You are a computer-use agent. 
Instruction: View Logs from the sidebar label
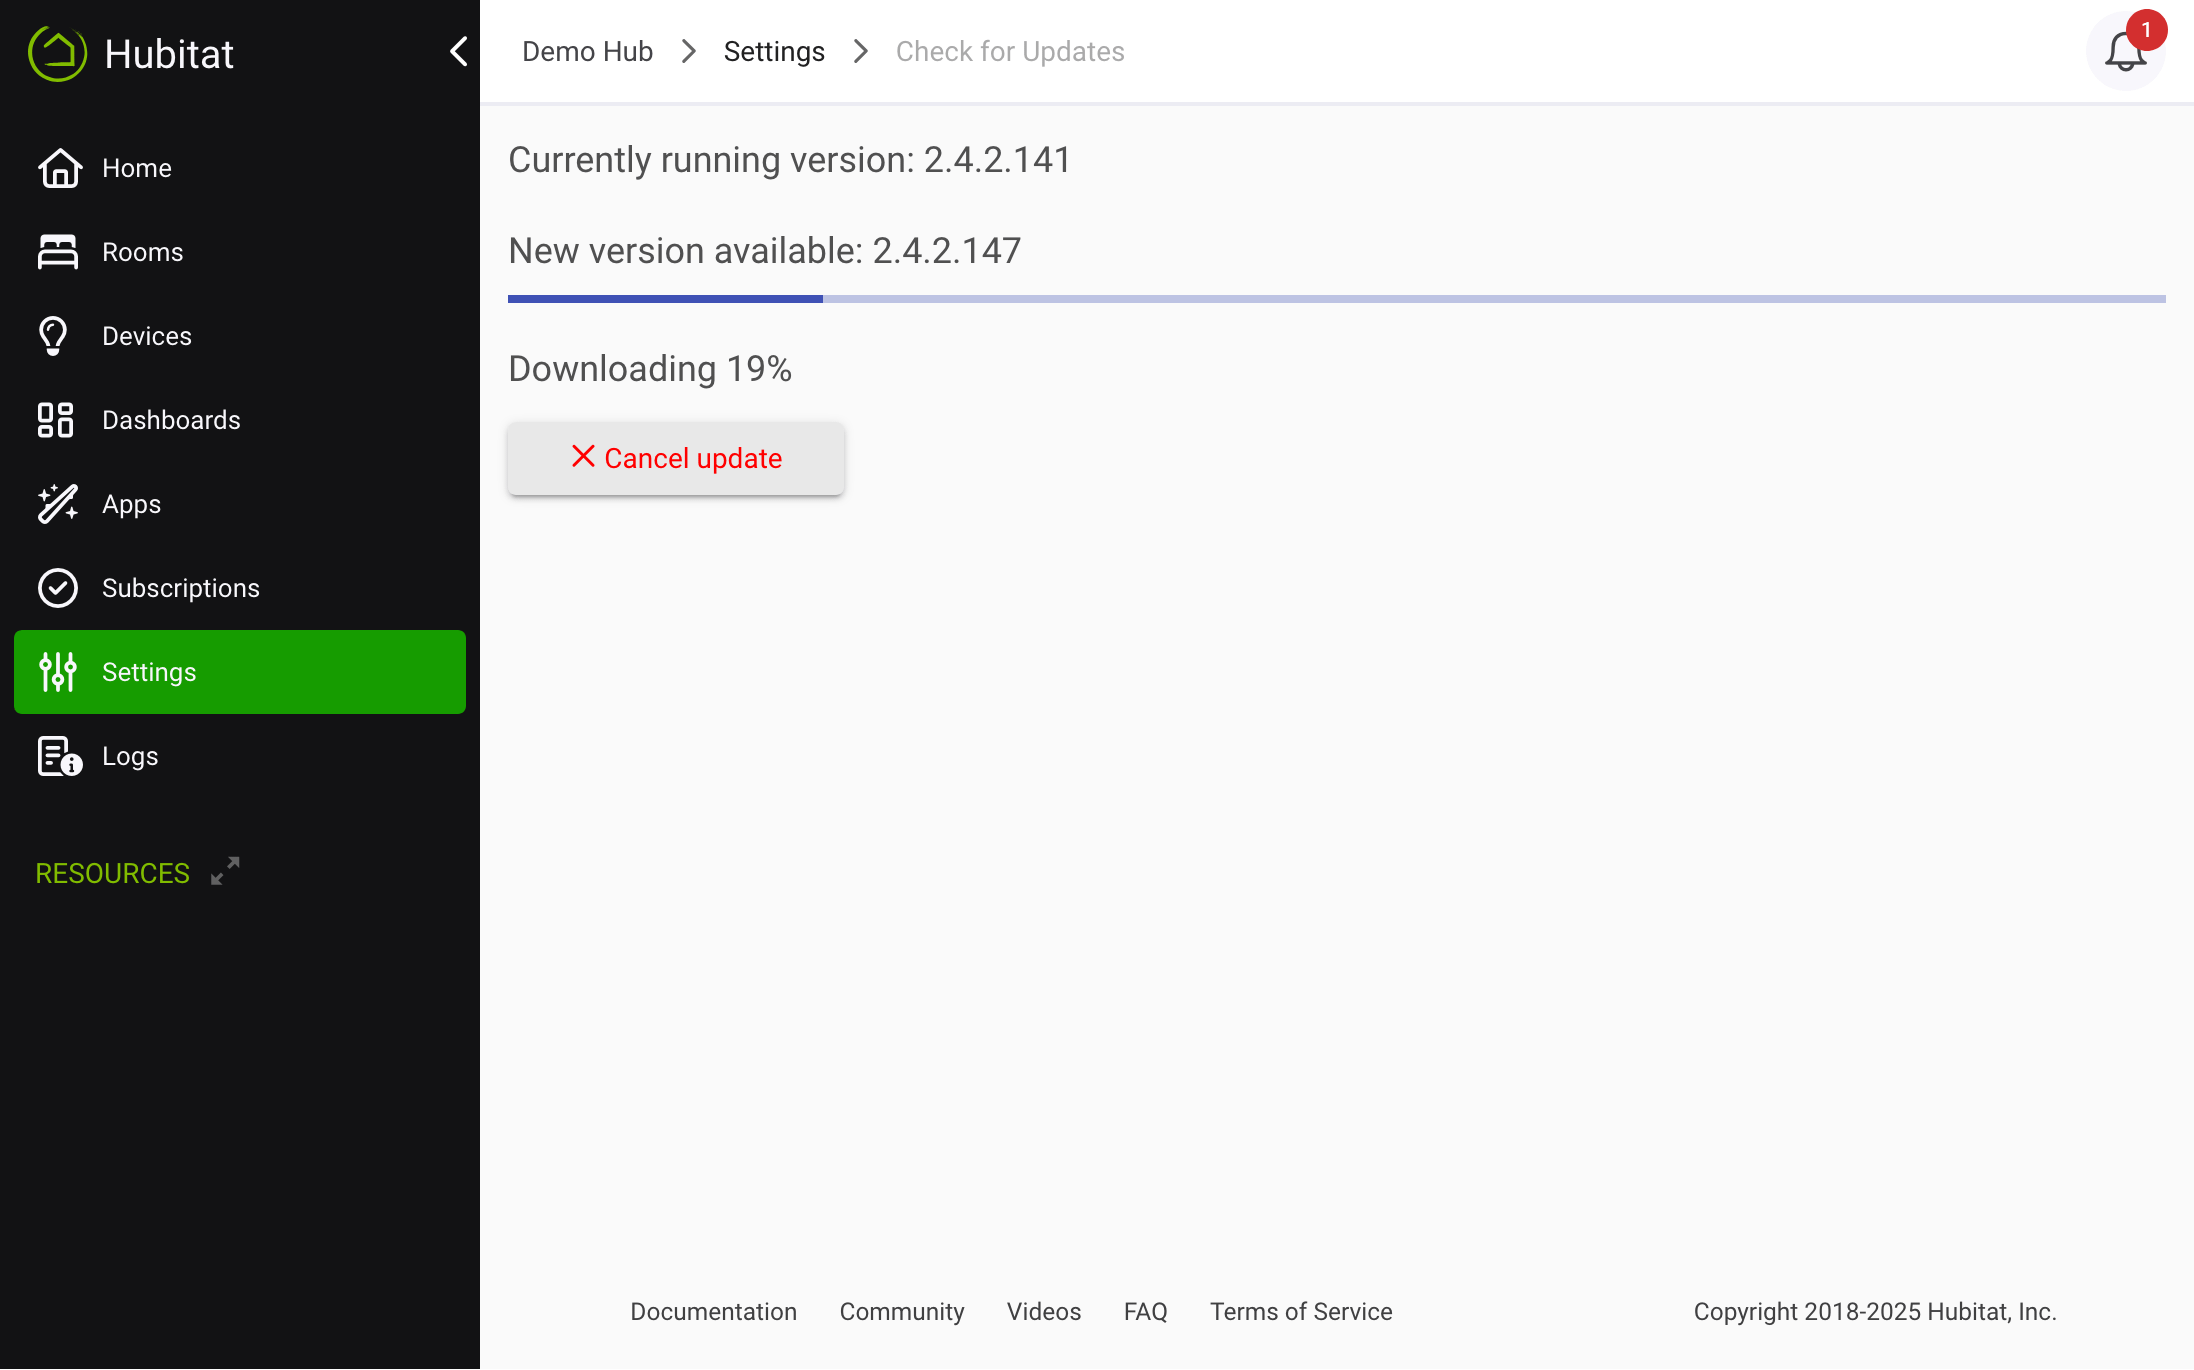(130, 756)
